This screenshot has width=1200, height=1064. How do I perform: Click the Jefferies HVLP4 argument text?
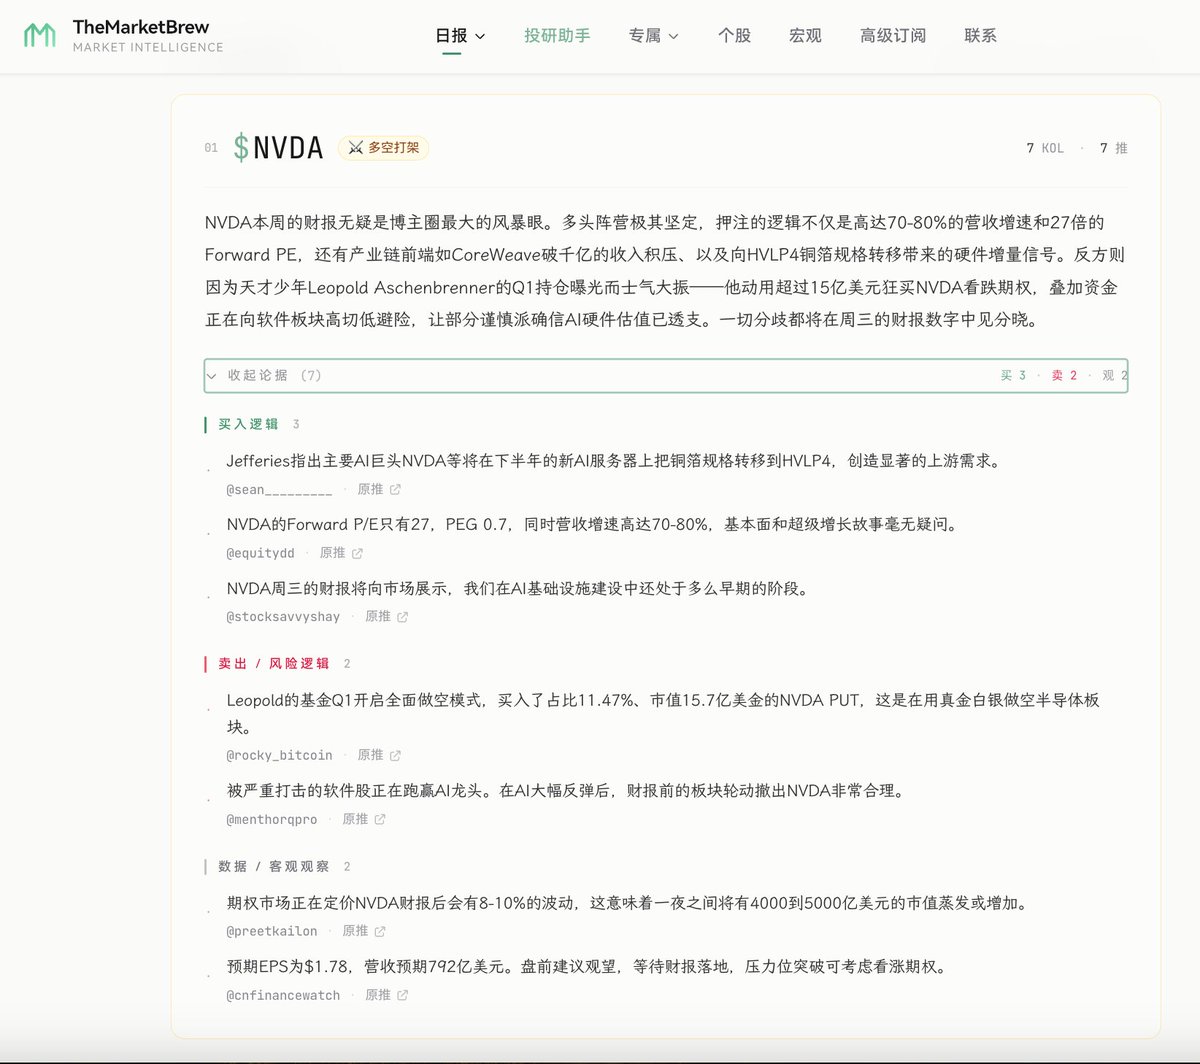[614, 461]
